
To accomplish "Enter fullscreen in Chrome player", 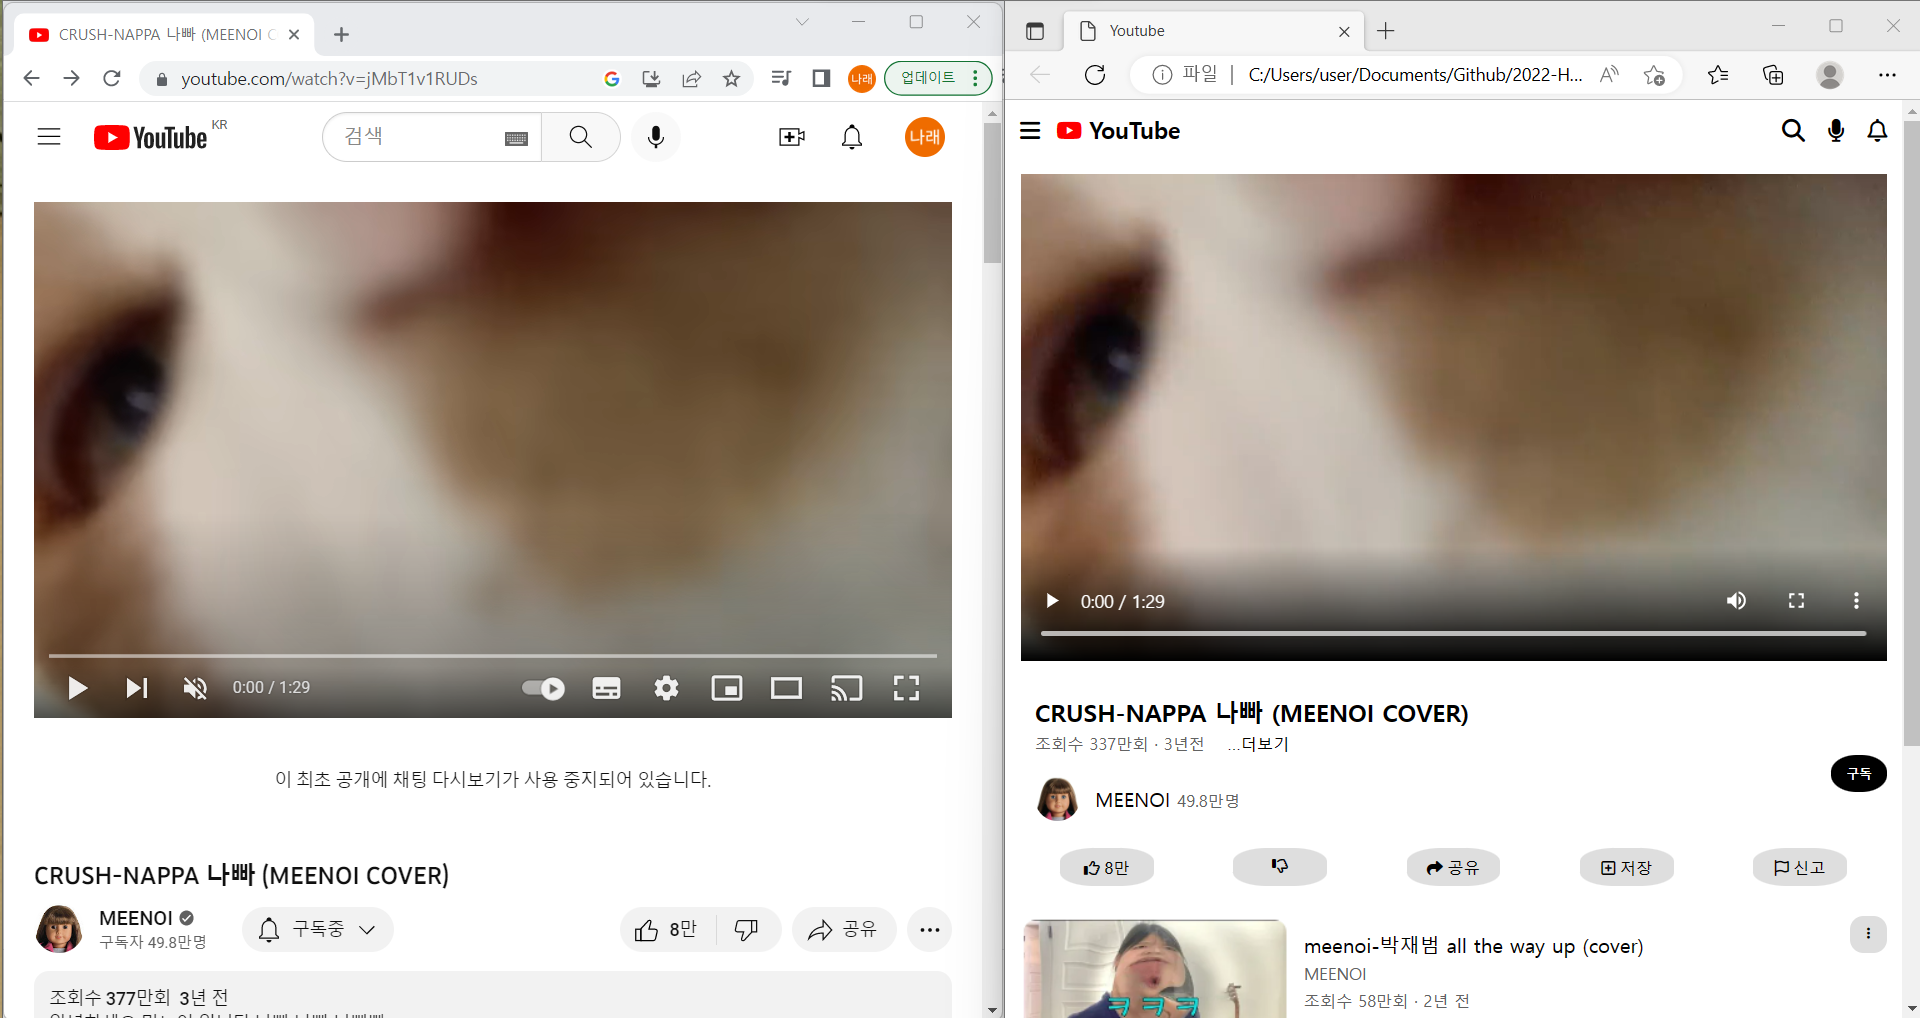I will pos(906,688).
